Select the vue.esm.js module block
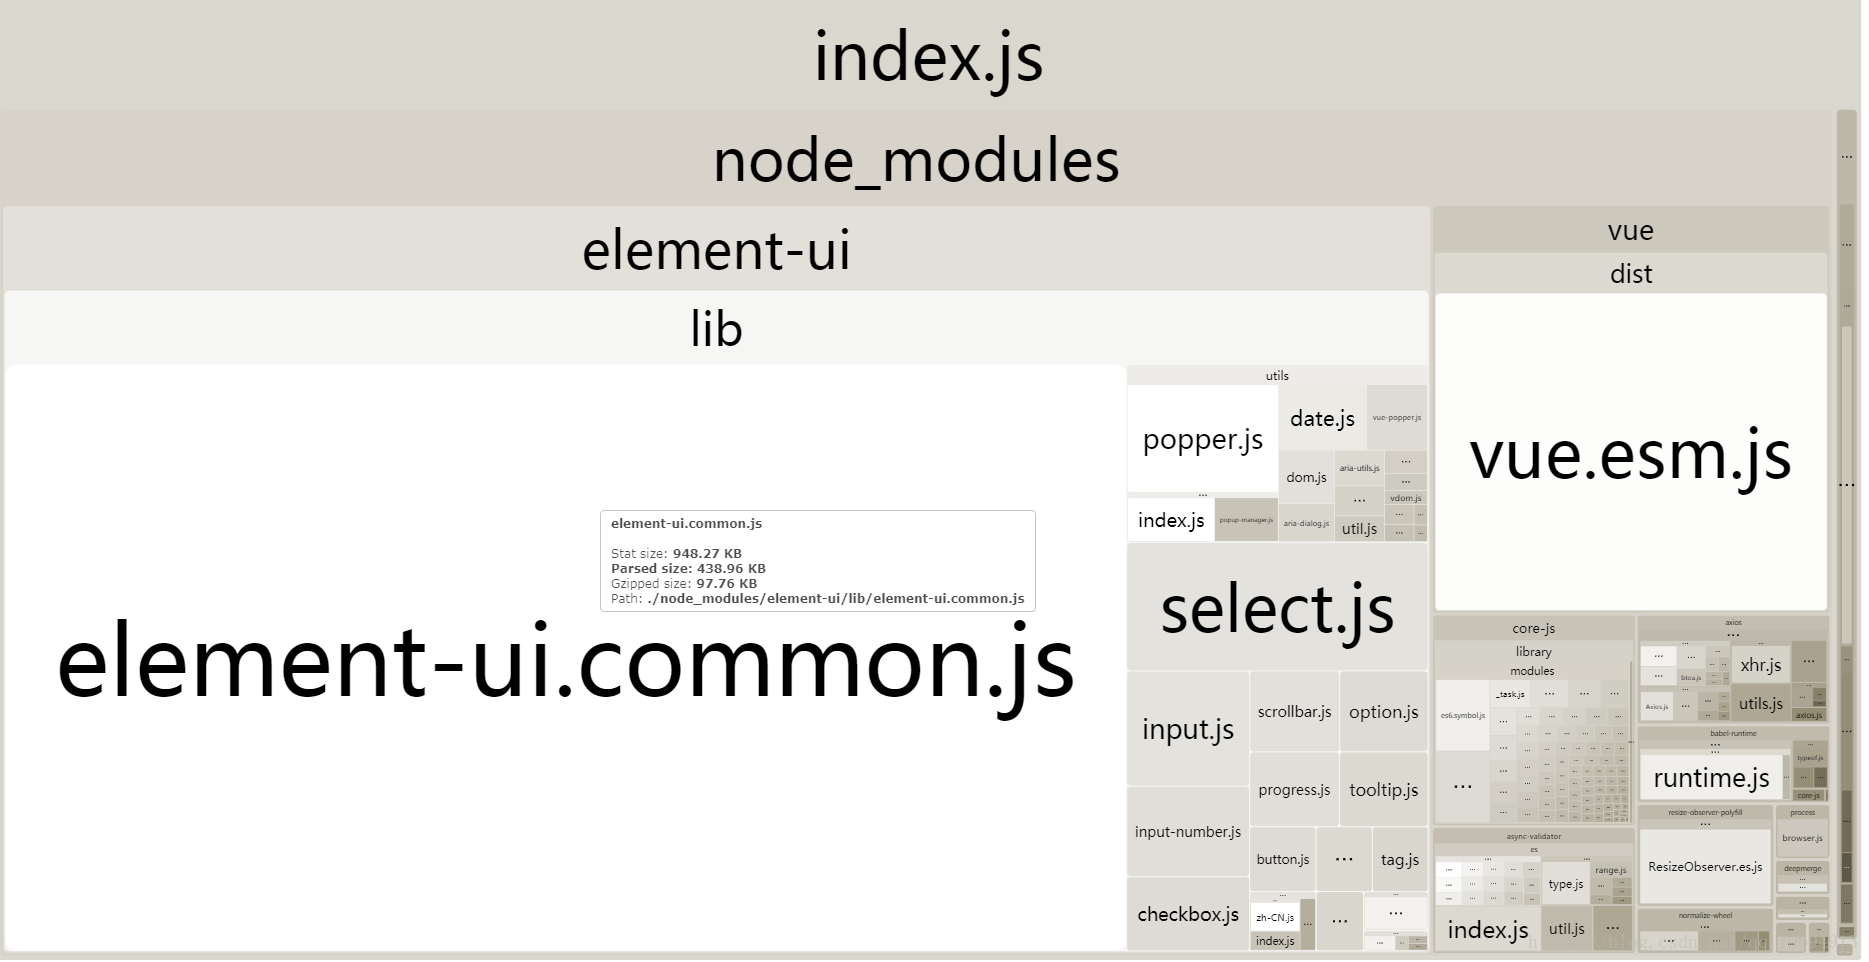 pos(1630,453)
